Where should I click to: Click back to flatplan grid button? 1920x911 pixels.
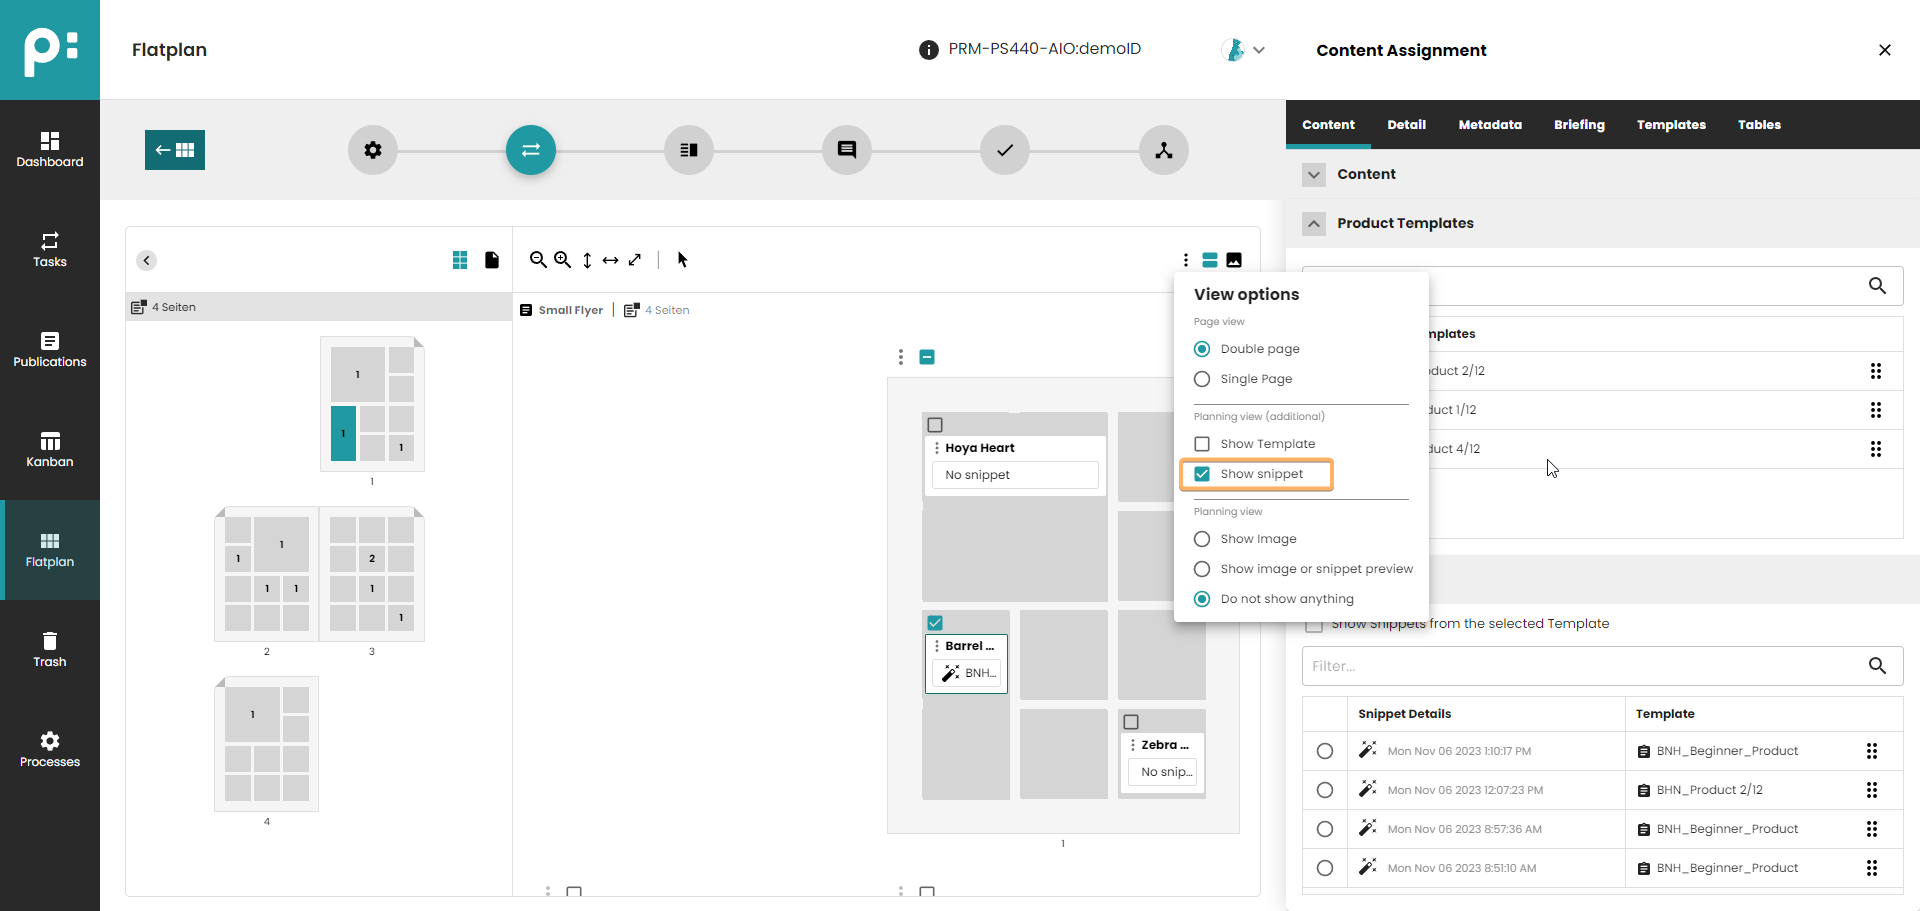click(x=175, y=150)
